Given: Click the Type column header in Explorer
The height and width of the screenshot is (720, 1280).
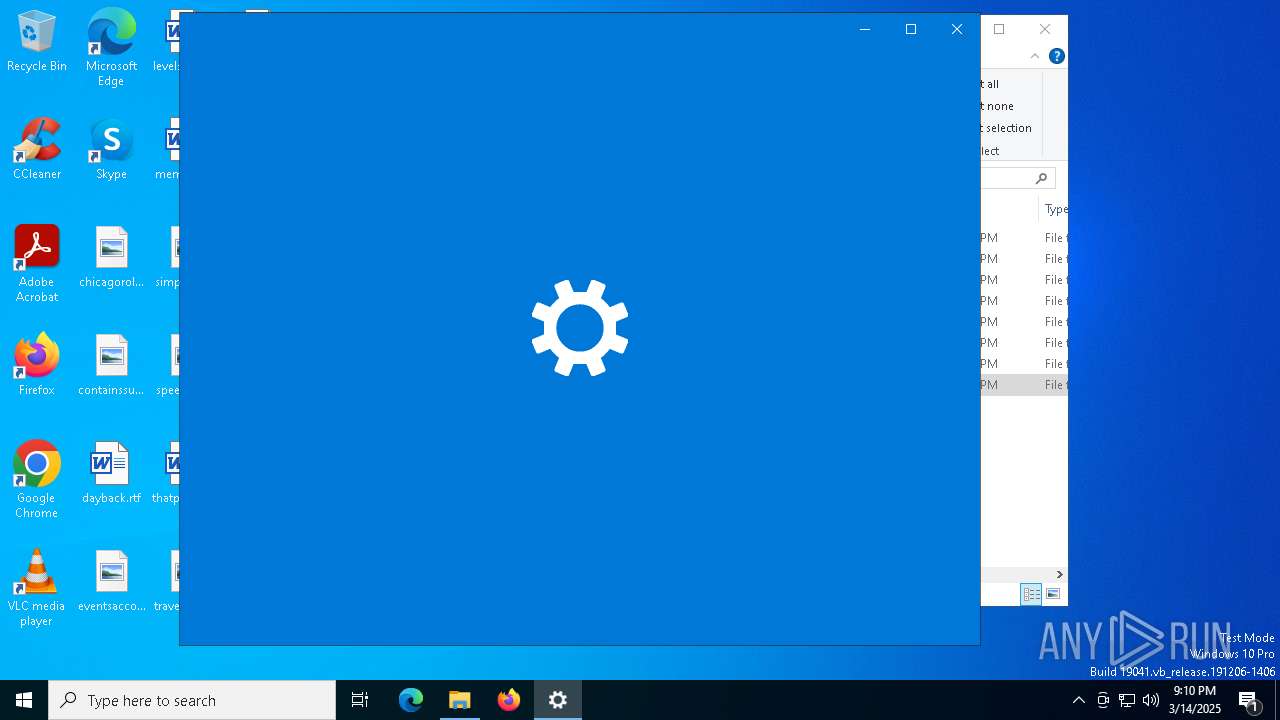Looking at the screenshot, I should pos(1055,209).
